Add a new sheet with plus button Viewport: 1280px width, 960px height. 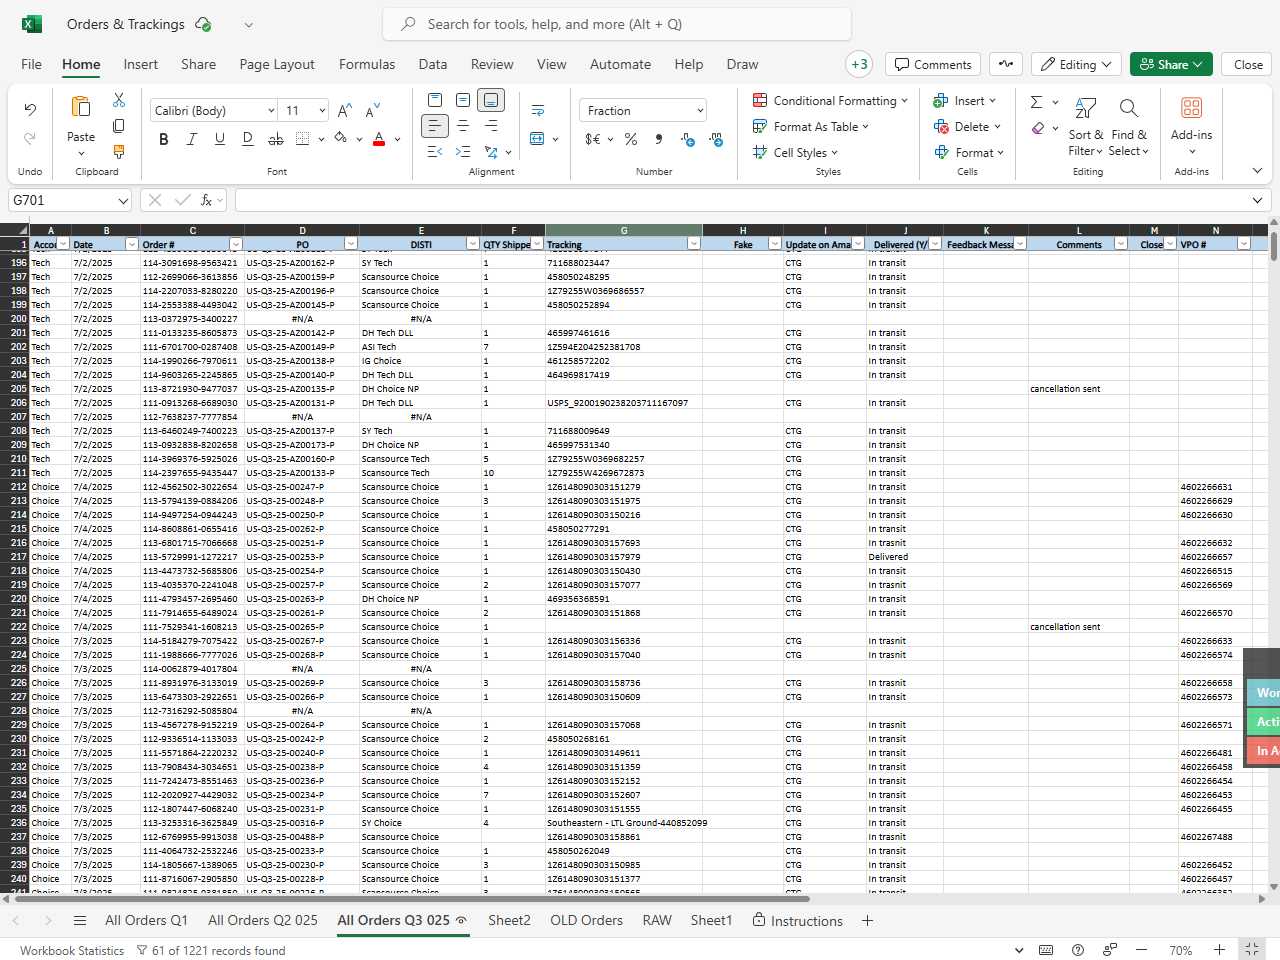point(867,920)
